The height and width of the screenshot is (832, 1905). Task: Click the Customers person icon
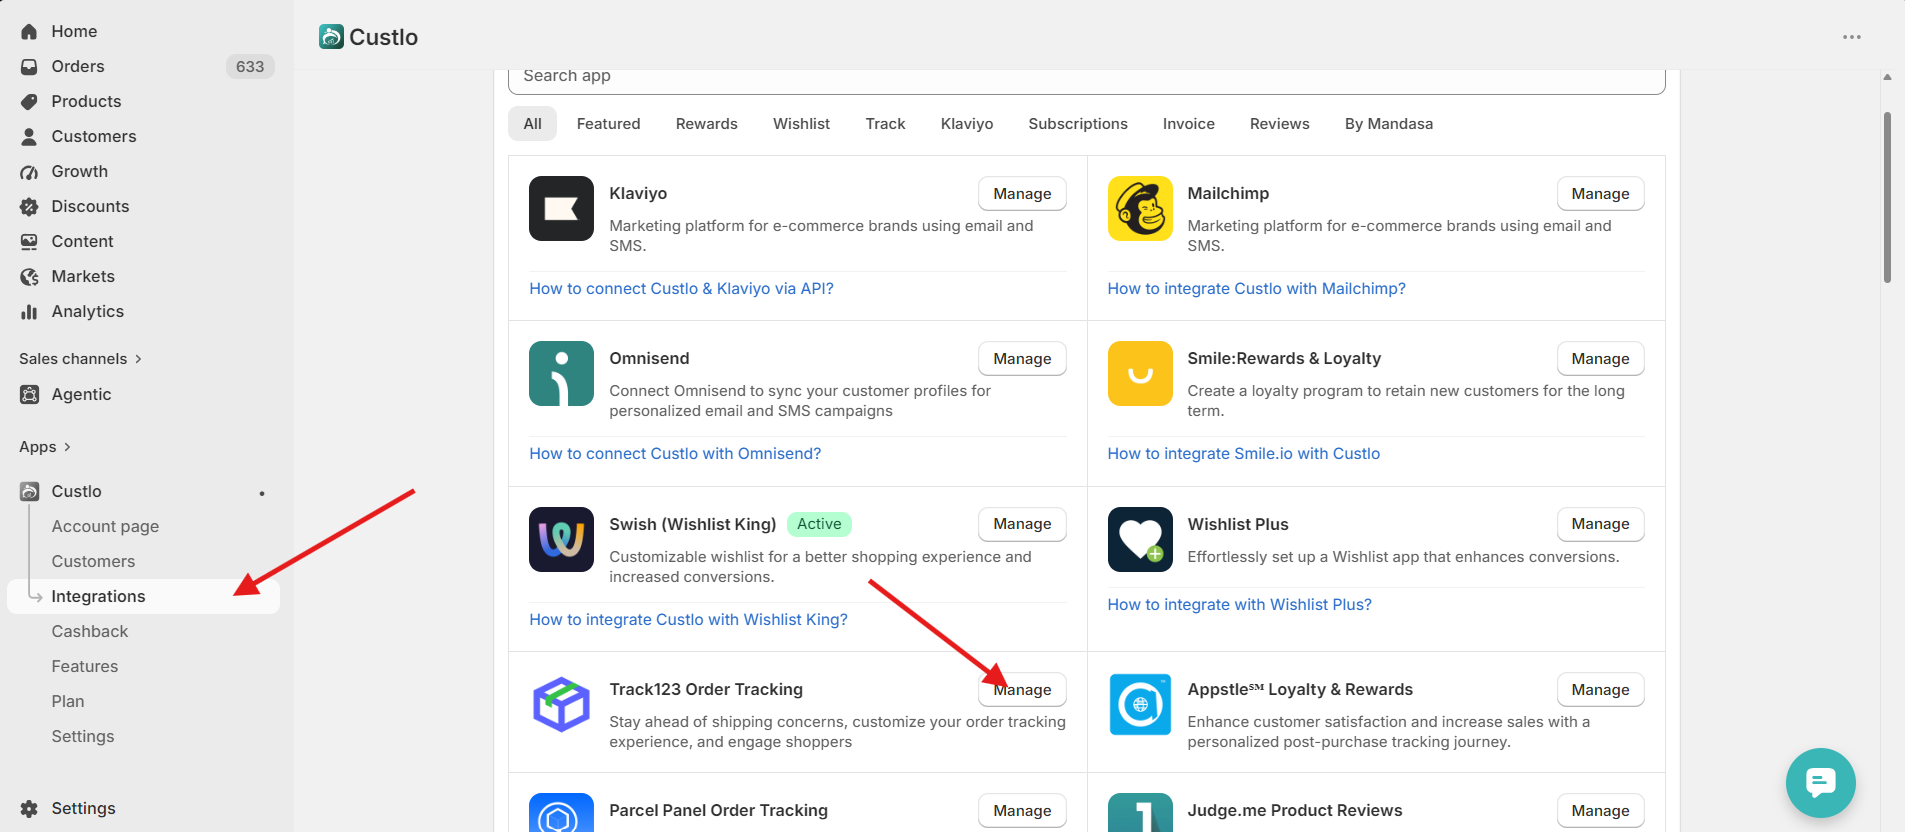tap(29, 137)
